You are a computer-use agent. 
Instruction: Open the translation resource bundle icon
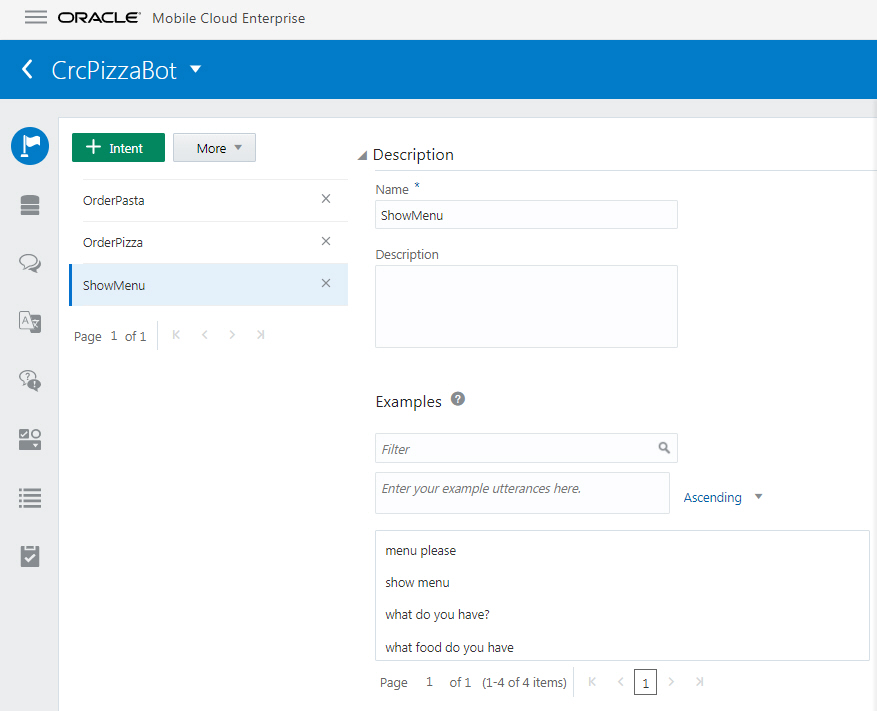pyautogui.click(x=30, y=321)
